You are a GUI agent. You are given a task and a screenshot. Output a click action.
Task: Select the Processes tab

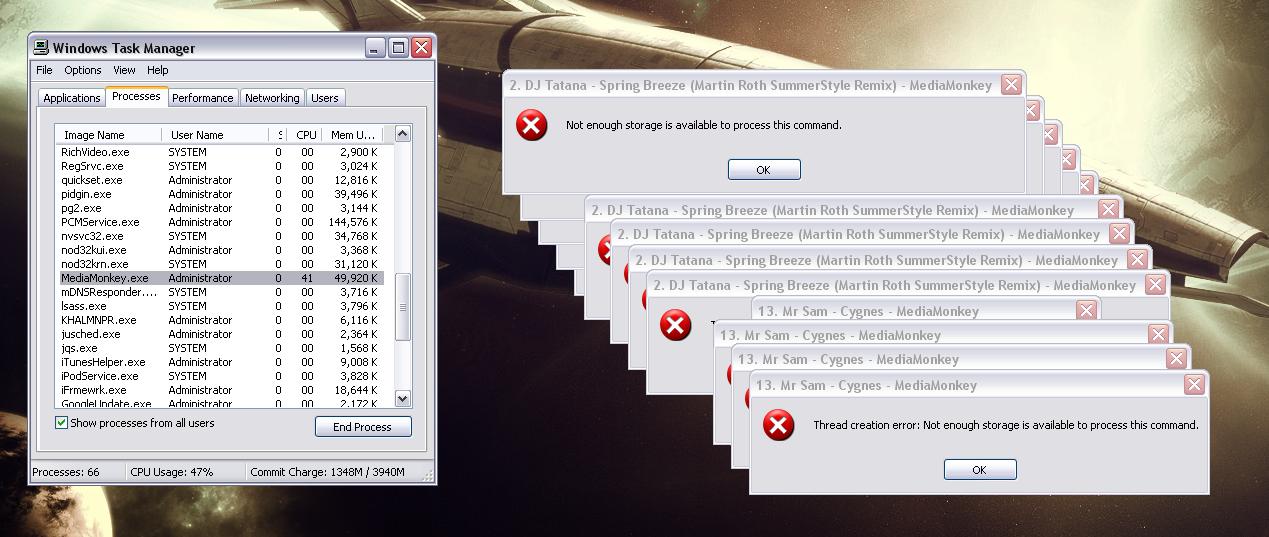coord(136,96)
